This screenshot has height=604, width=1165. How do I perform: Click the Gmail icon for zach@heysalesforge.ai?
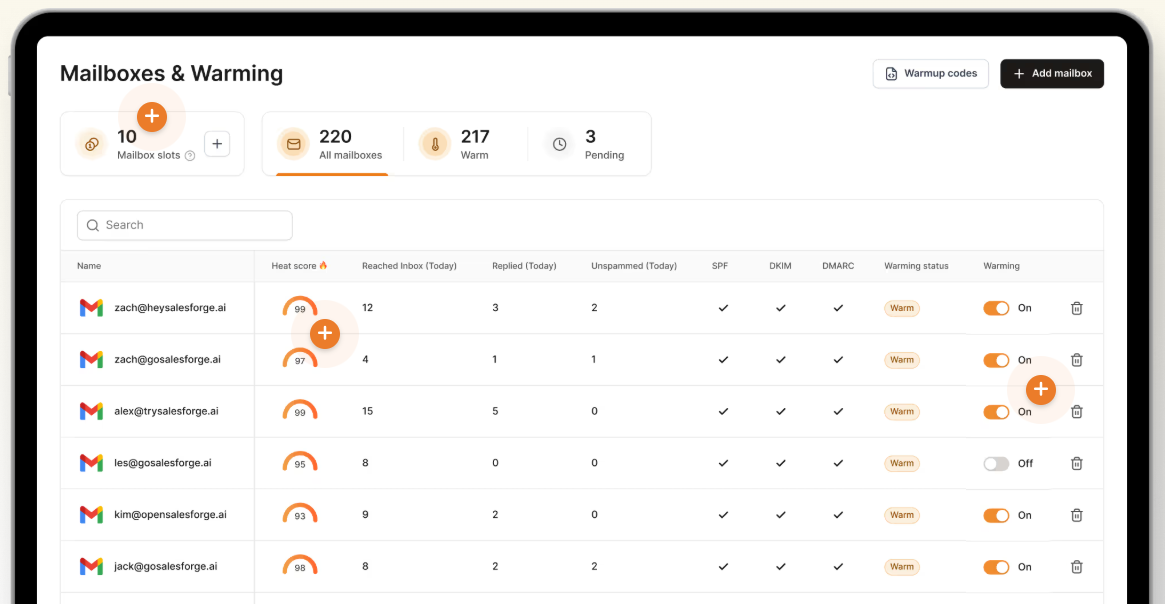[91, 308]
